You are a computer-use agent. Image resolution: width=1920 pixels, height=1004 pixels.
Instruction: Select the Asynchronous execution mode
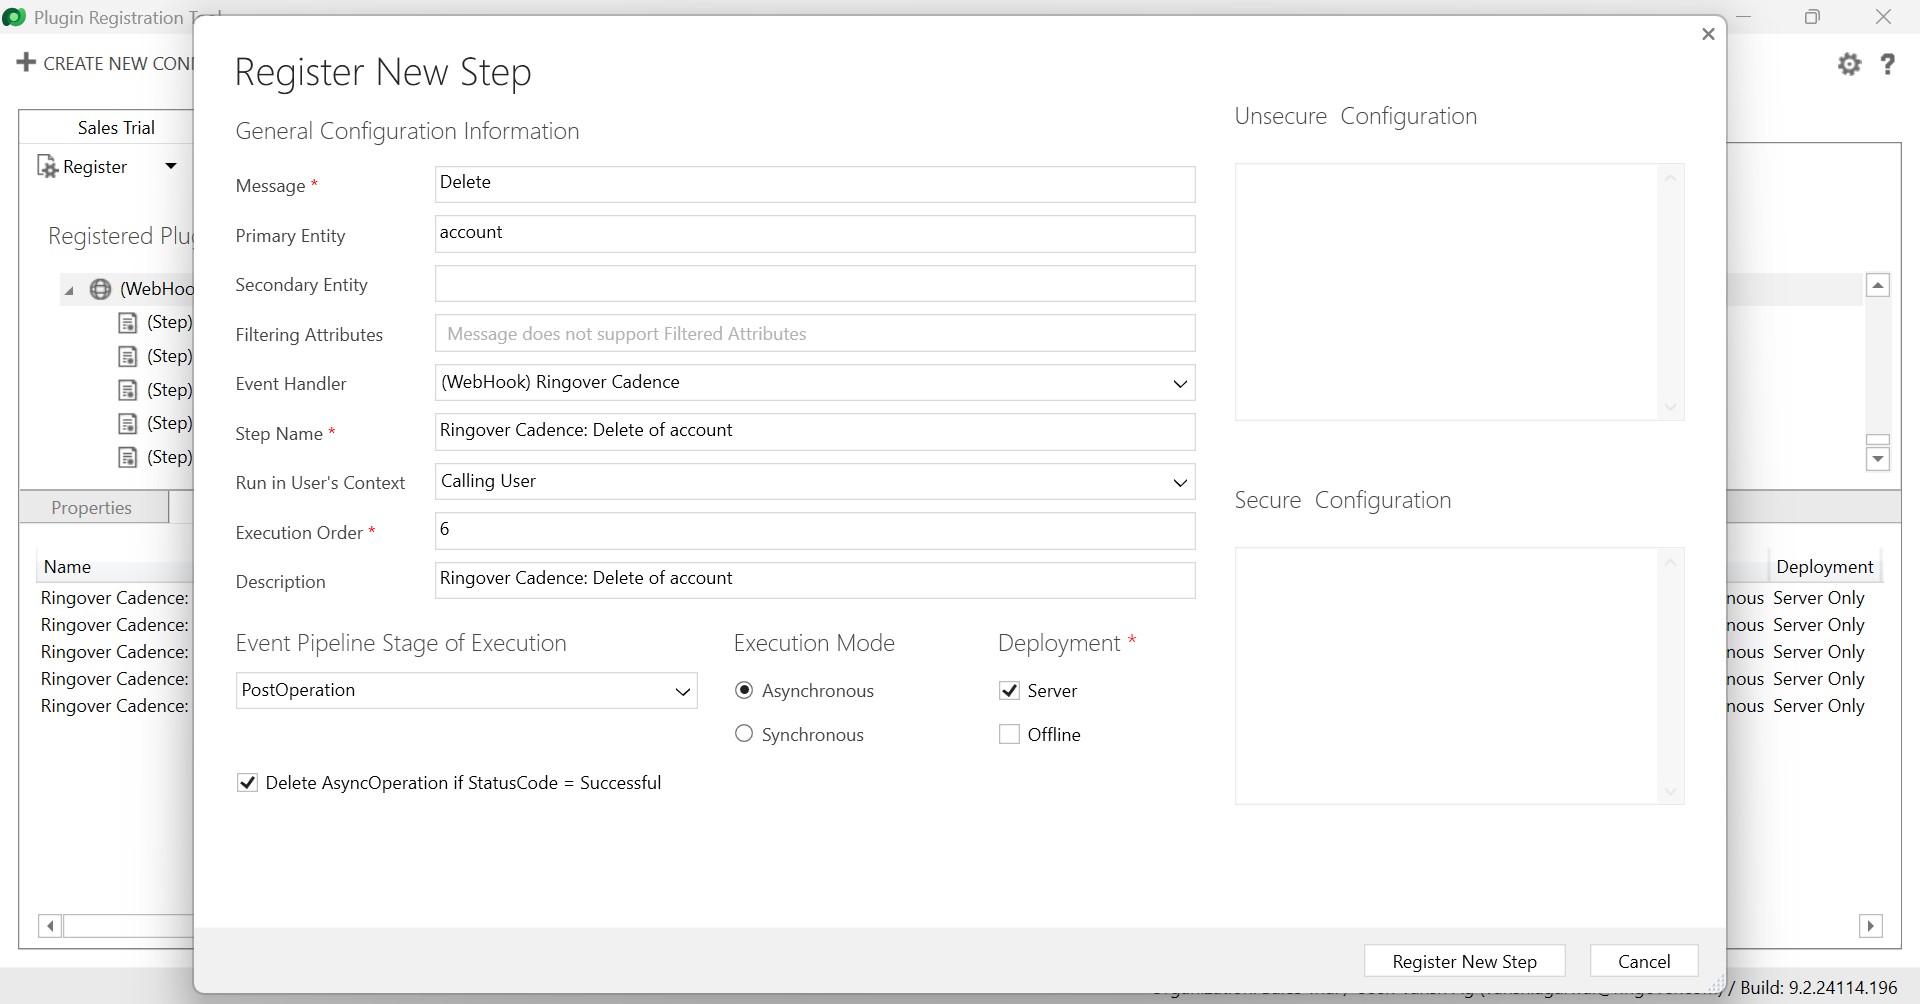743,690
